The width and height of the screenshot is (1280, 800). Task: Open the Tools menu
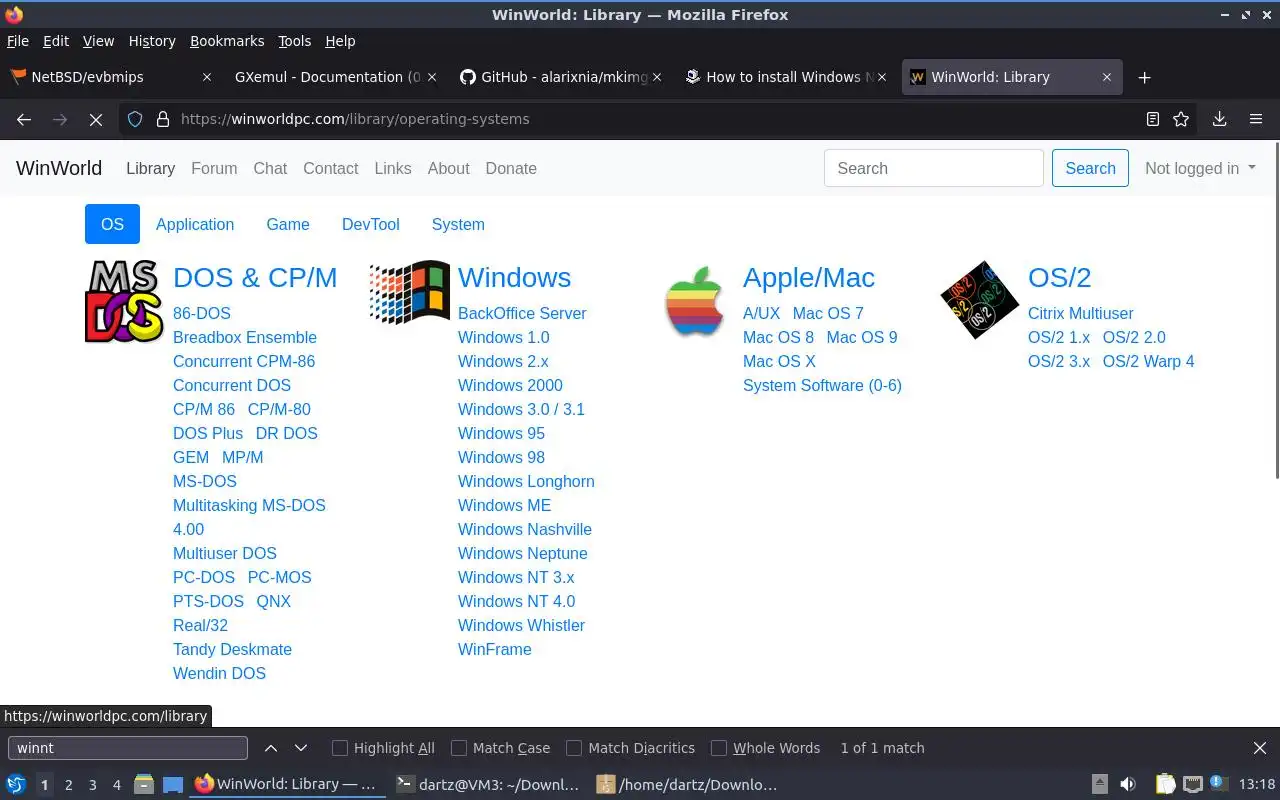tap(295, 41)
